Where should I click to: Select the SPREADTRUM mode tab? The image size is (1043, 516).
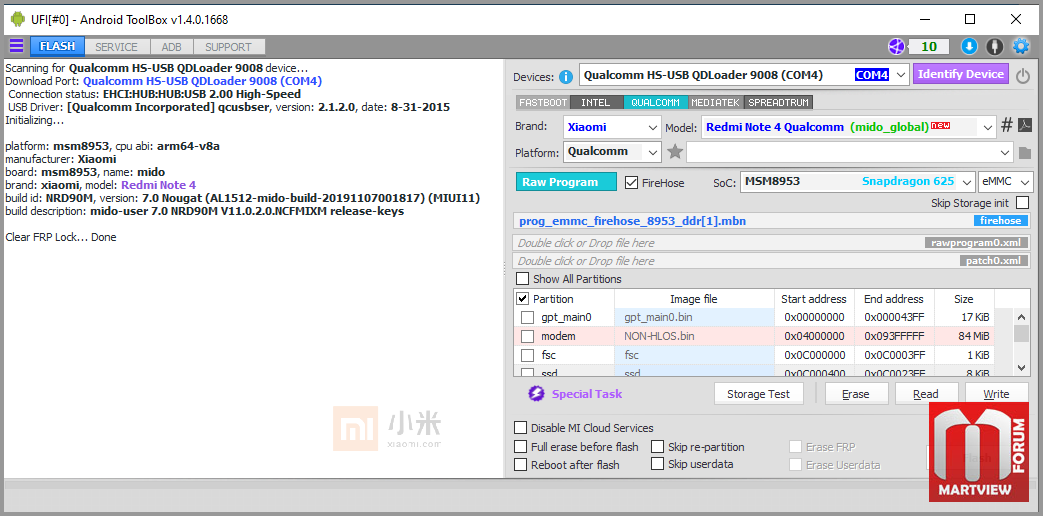(778, 102)
